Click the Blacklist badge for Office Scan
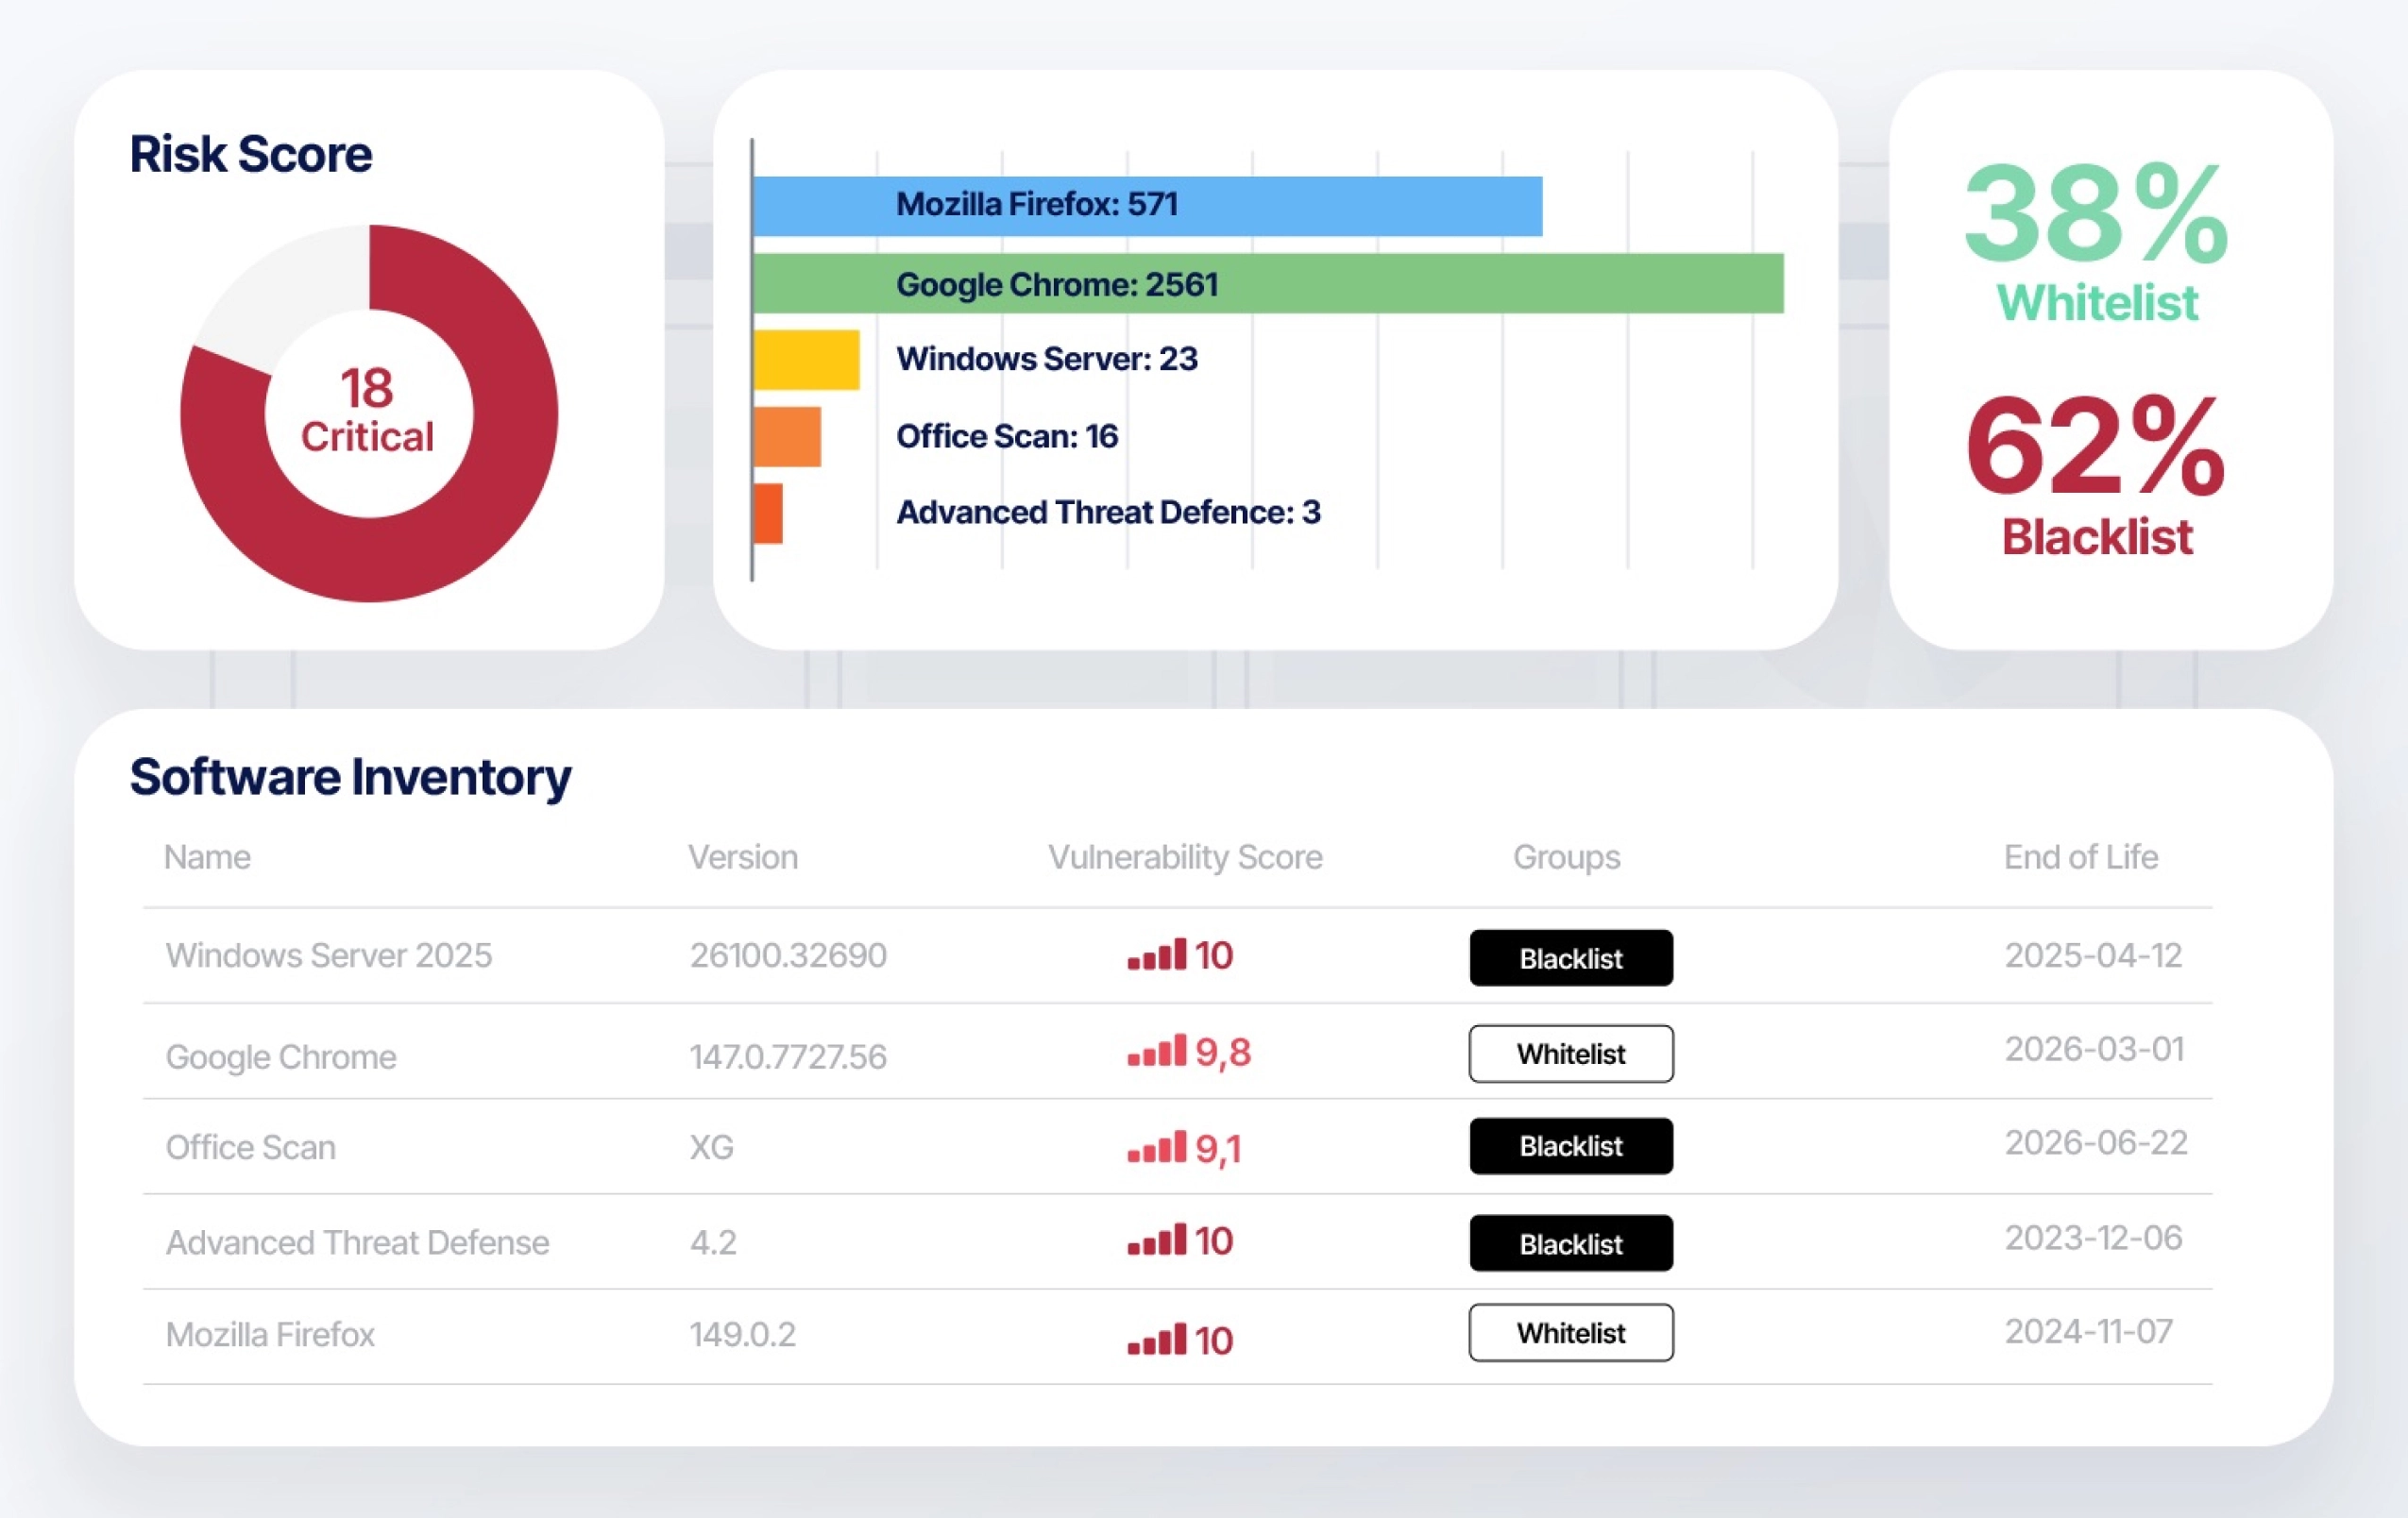Screen dimensions: 2408x1518 pyautogui.click(x=1571, y=1146)
